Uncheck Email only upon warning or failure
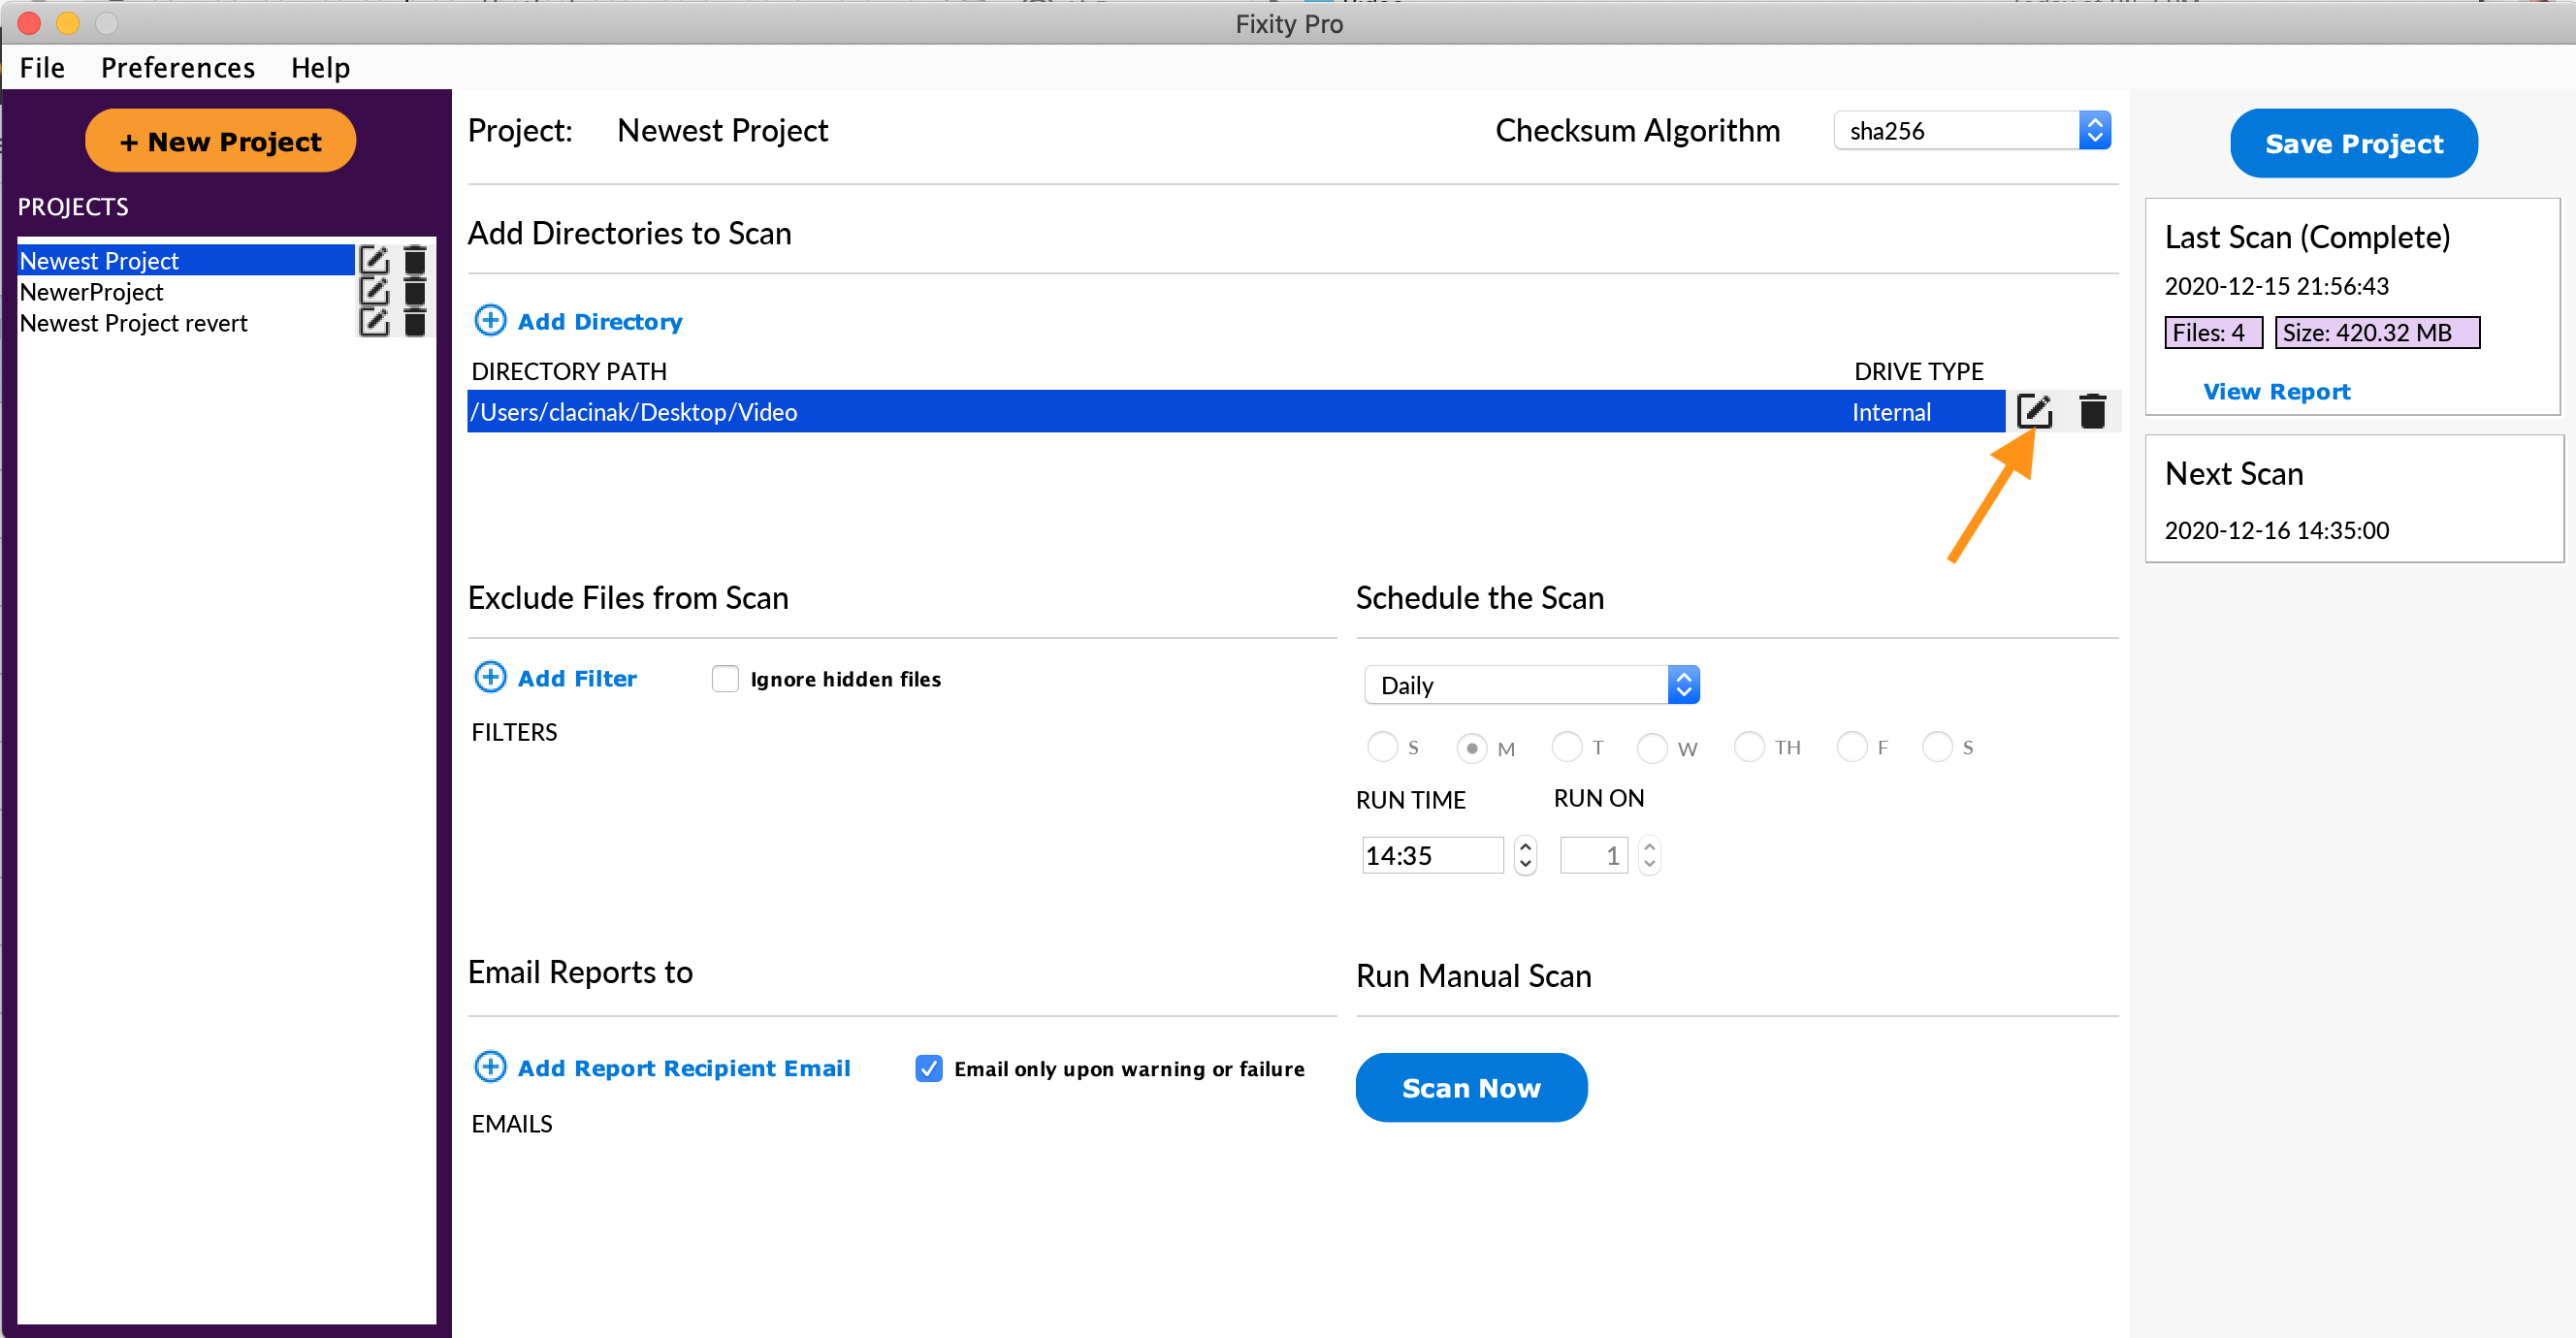 point(929,1068)
